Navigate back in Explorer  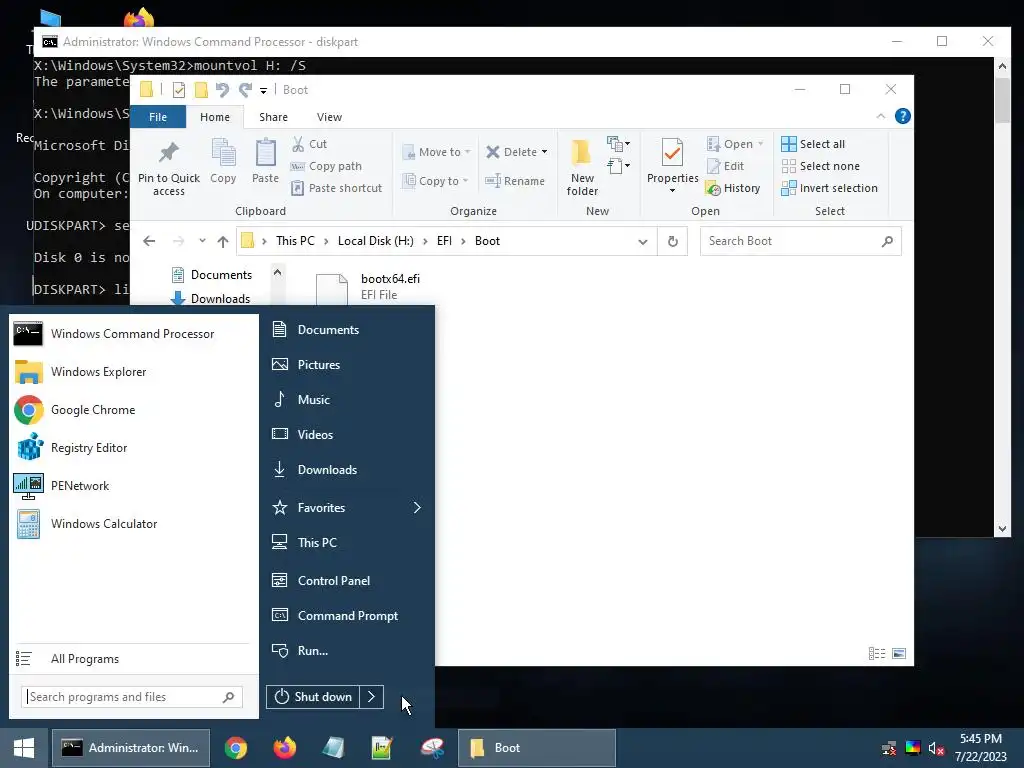pos(149,241)
